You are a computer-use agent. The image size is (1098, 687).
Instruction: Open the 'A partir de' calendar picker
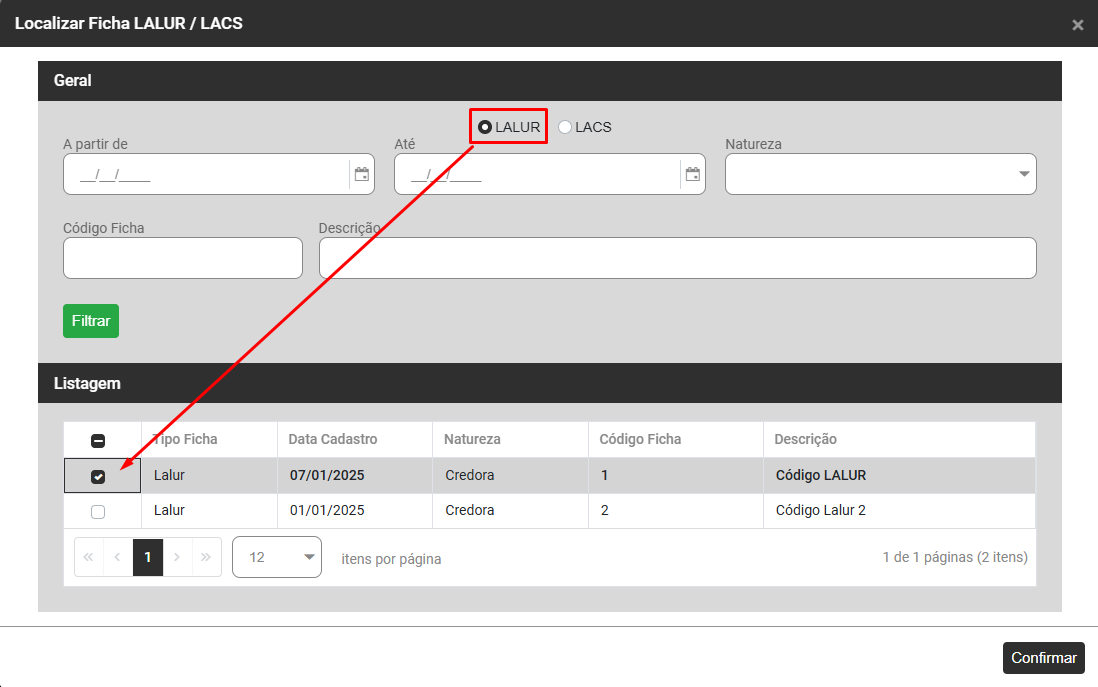click(x=362, y=174)
